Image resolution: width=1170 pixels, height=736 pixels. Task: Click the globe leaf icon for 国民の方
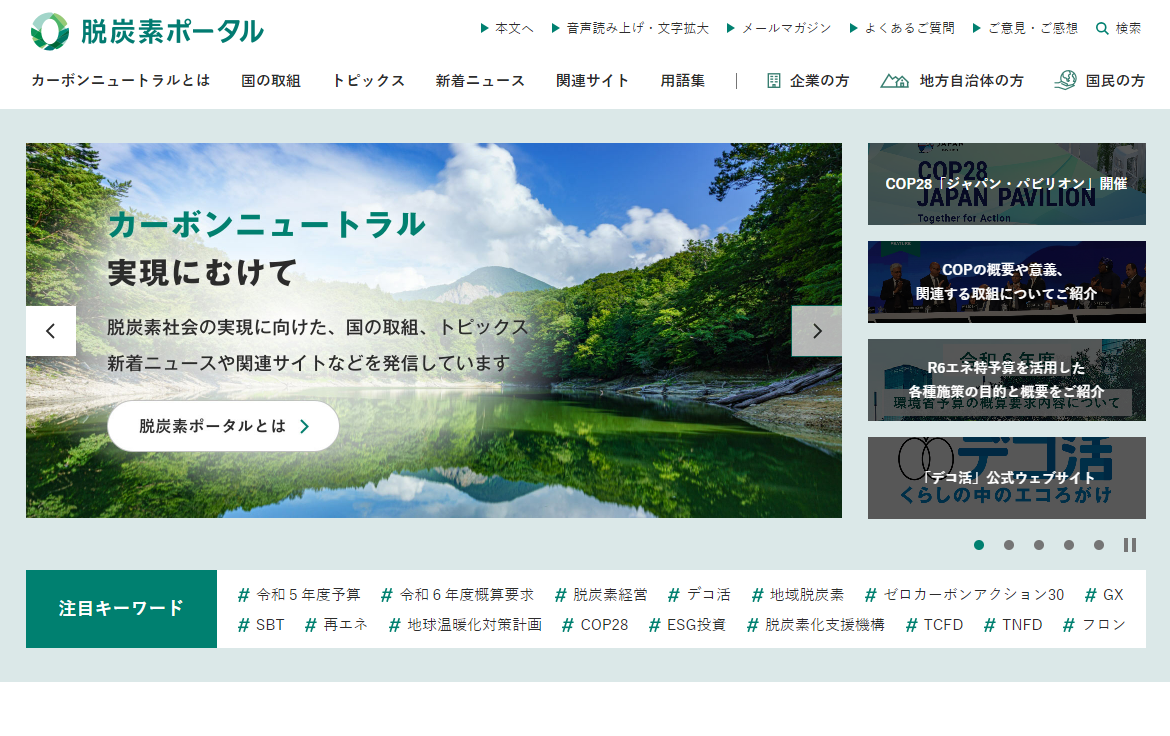1065,80
